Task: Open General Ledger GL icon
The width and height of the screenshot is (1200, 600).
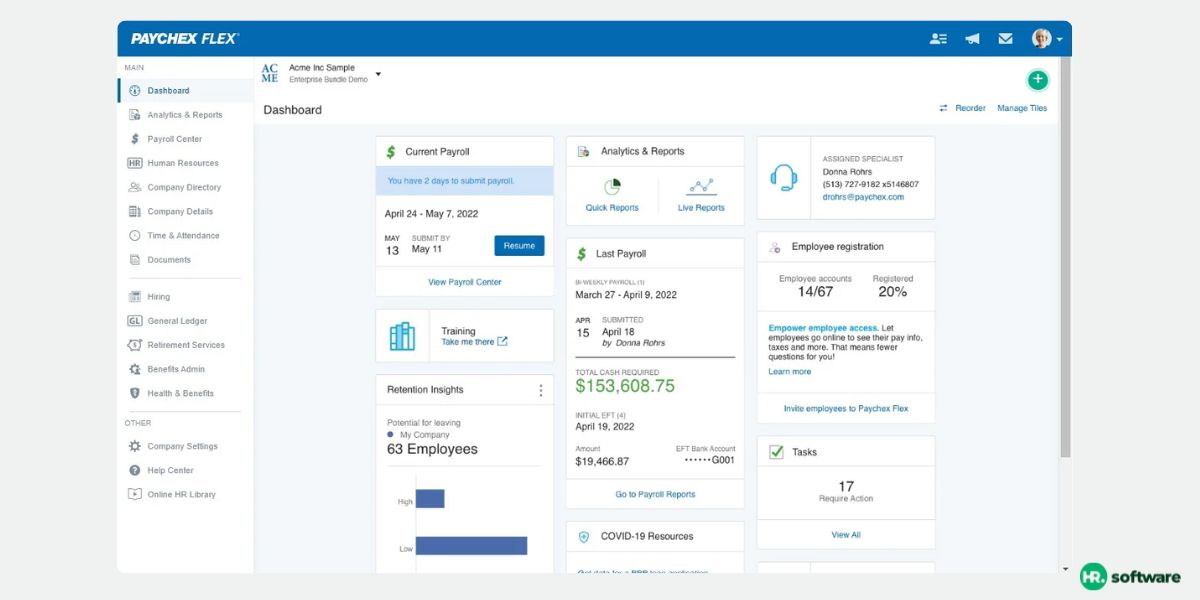Action: click(135, 321)
